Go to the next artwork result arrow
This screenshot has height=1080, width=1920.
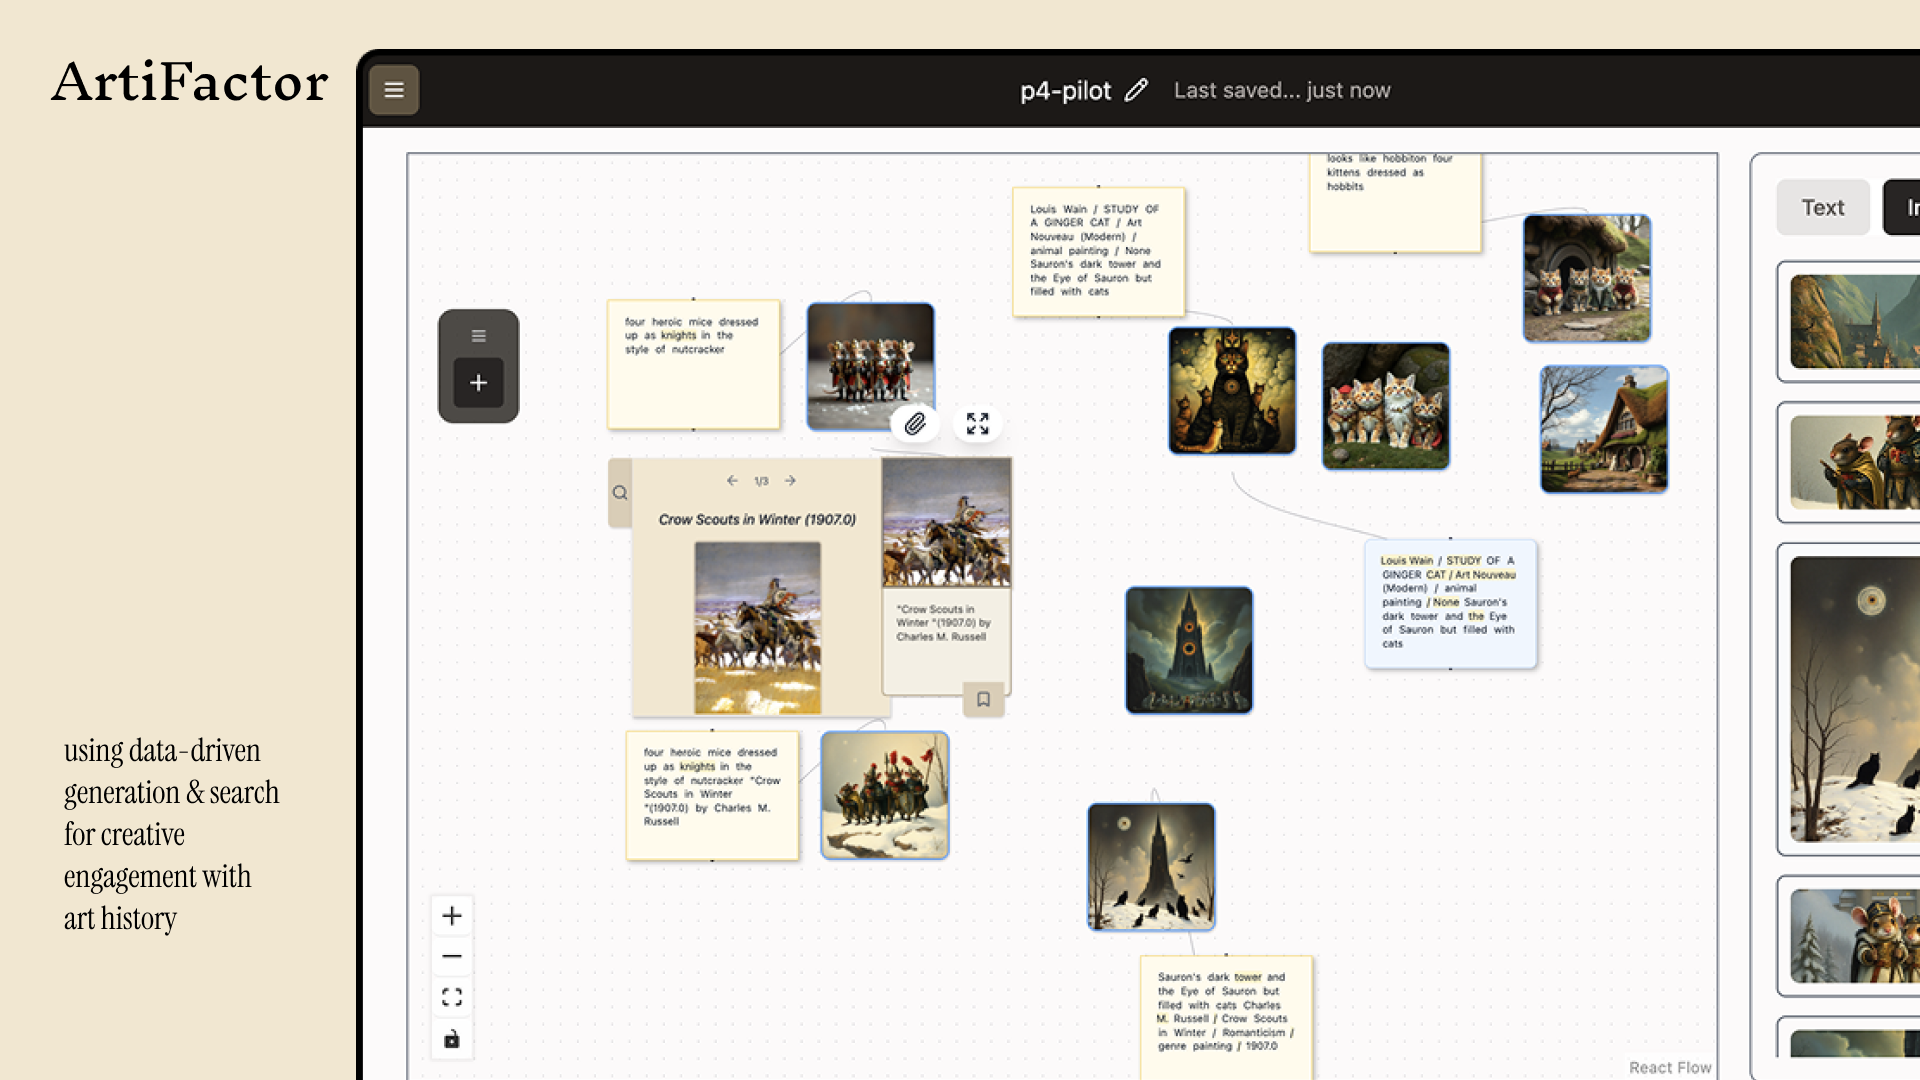click(790, 481)
